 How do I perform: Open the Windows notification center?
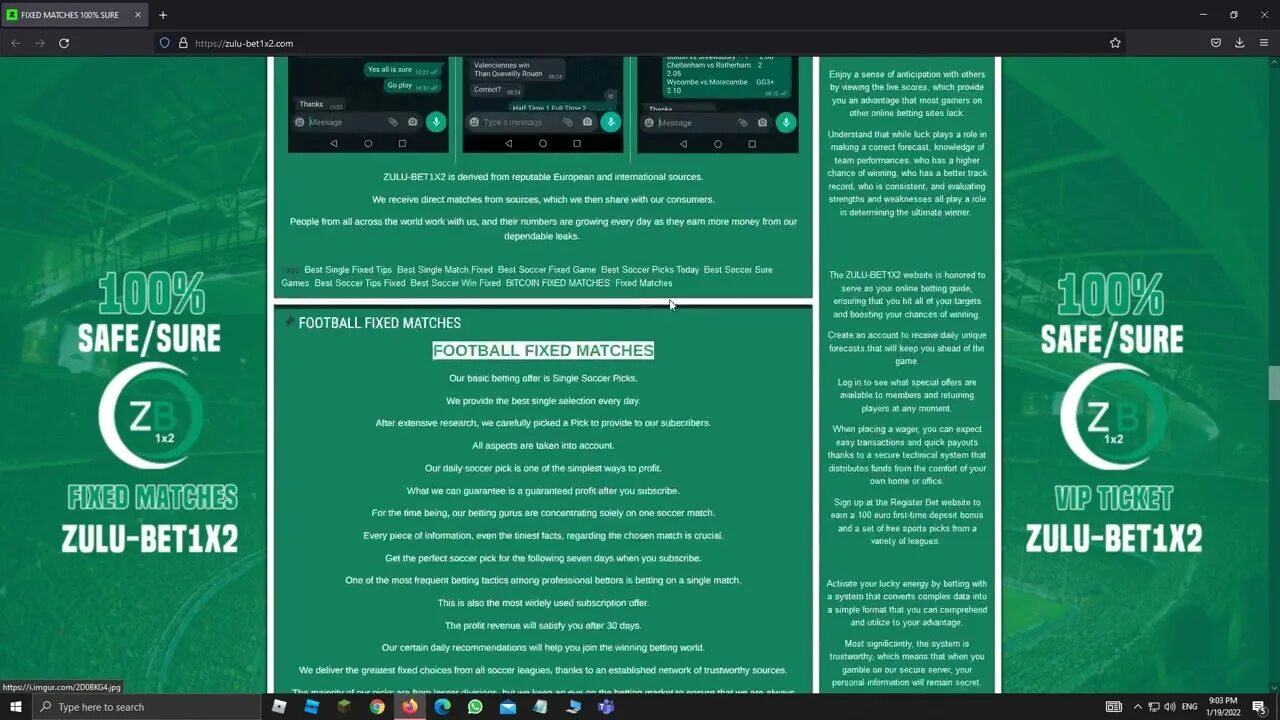click(1259, 707)
